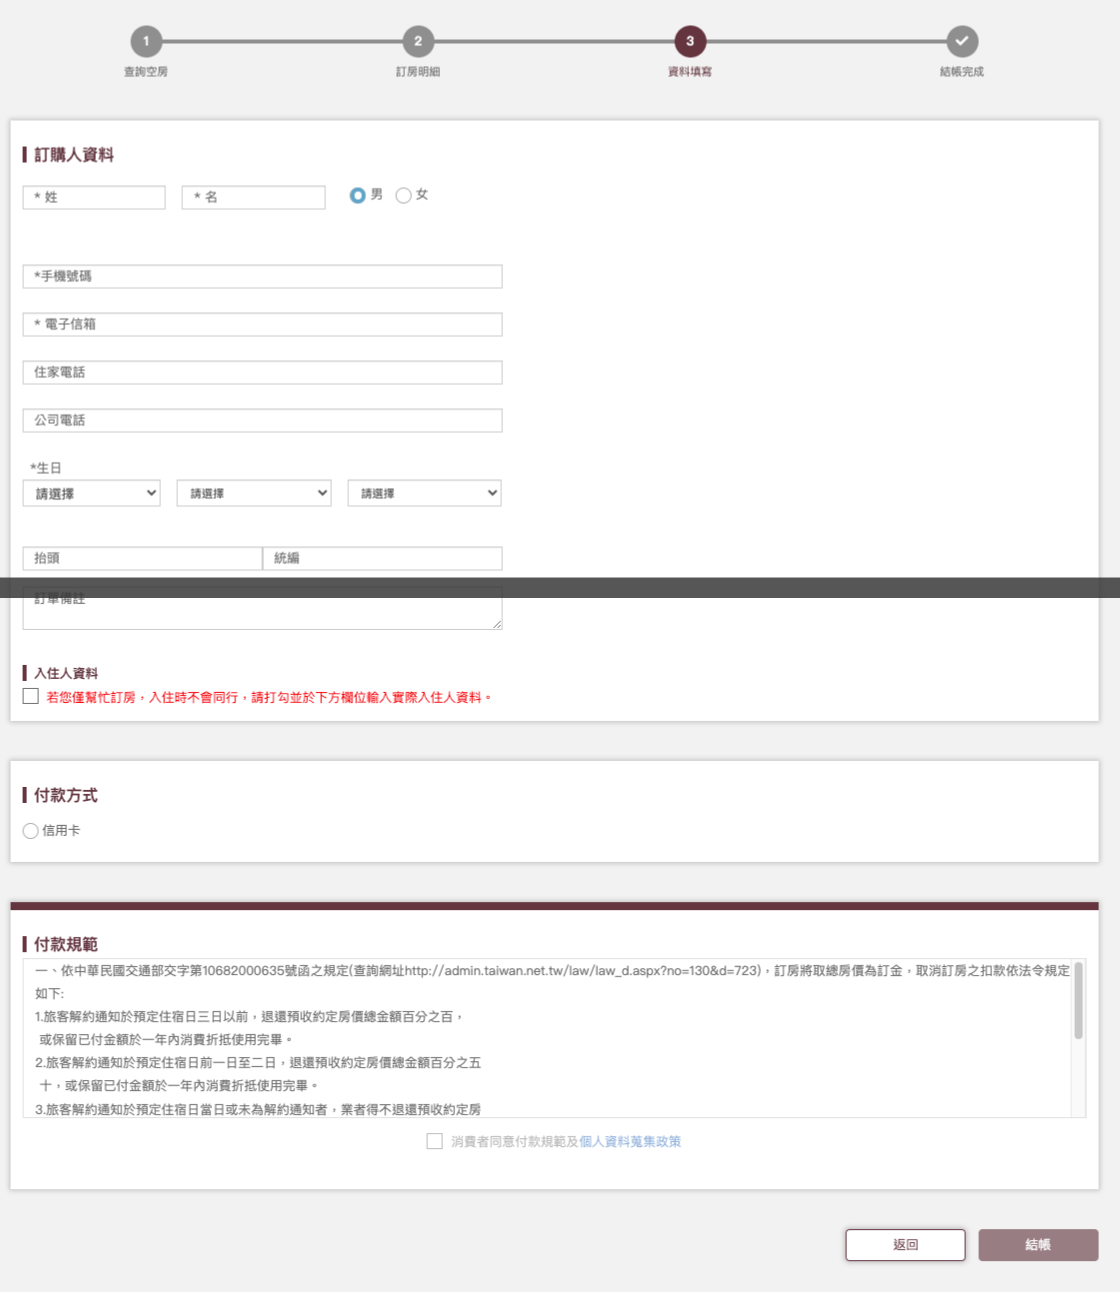Click step 2 circle 訂房明細
Image resolution: width=1120 pixels, height=1292 pixels.
click(x=418, y=41)
